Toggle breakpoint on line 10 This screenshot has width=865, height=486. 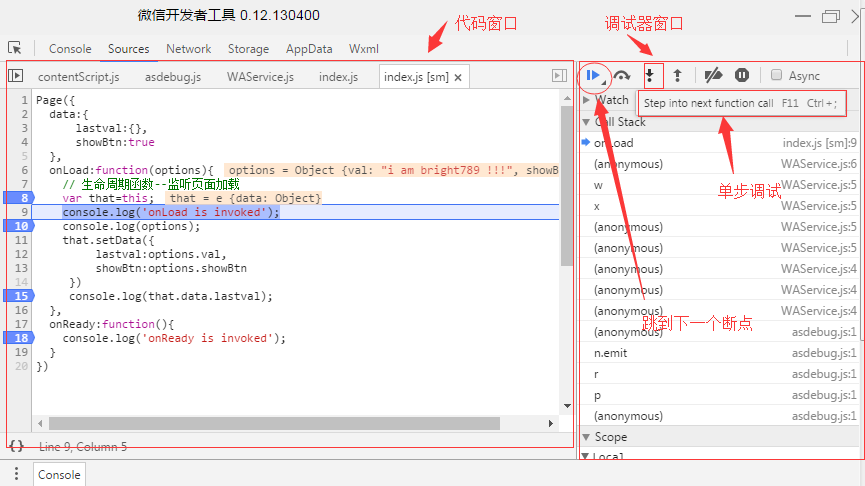click(x=19, y=226)
